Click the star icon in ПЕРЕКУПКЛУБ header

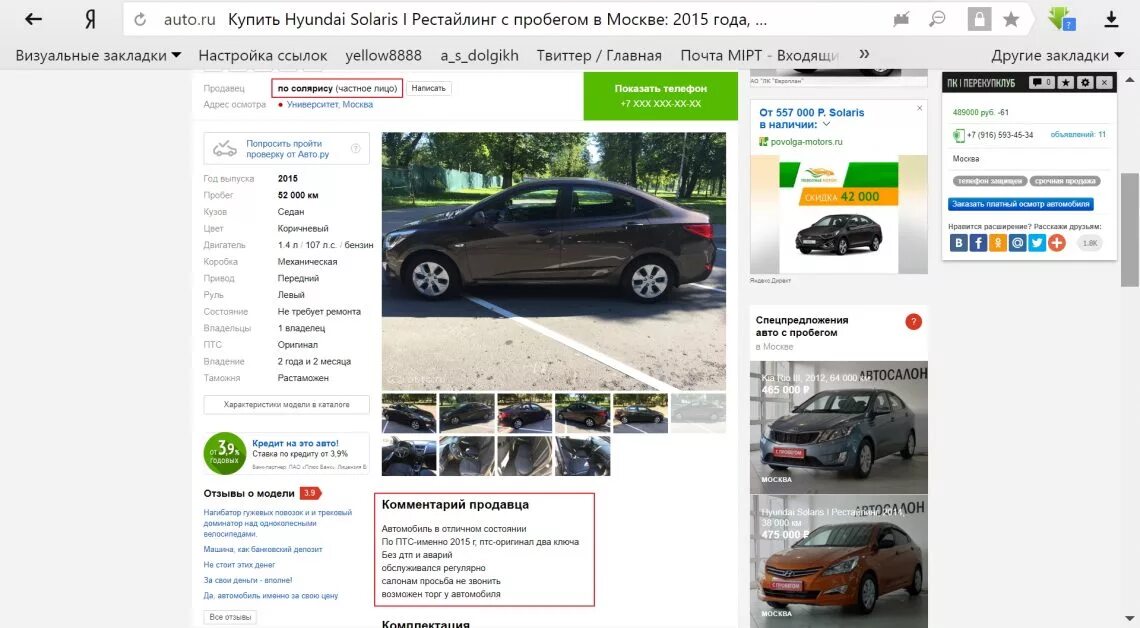click(1066, 83)
